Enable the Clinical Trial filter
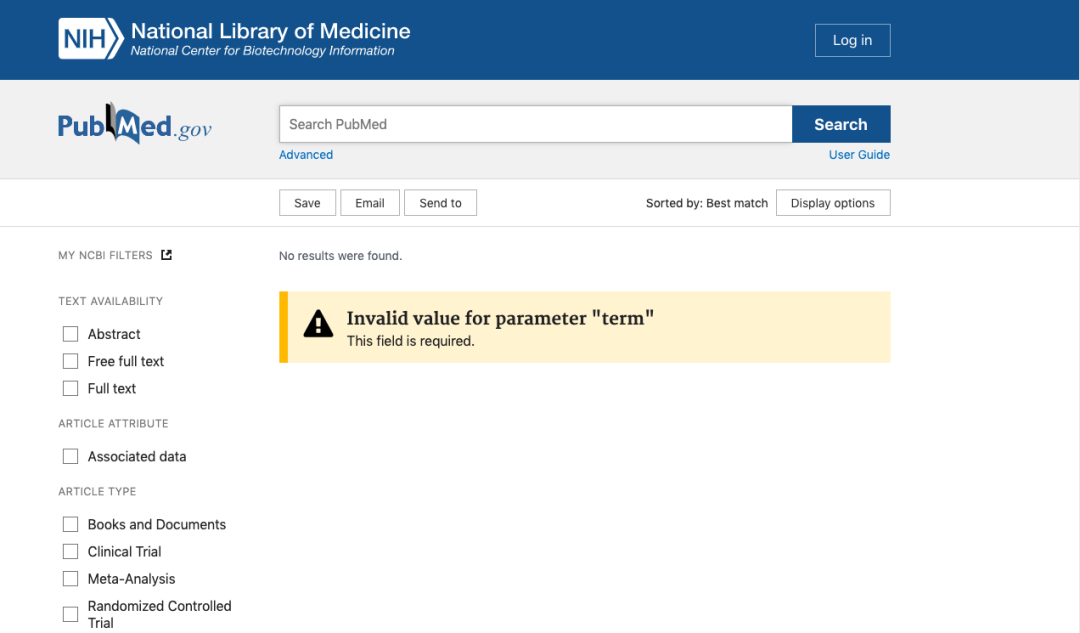Screen dimensions: 1080x633 [71, 551]
